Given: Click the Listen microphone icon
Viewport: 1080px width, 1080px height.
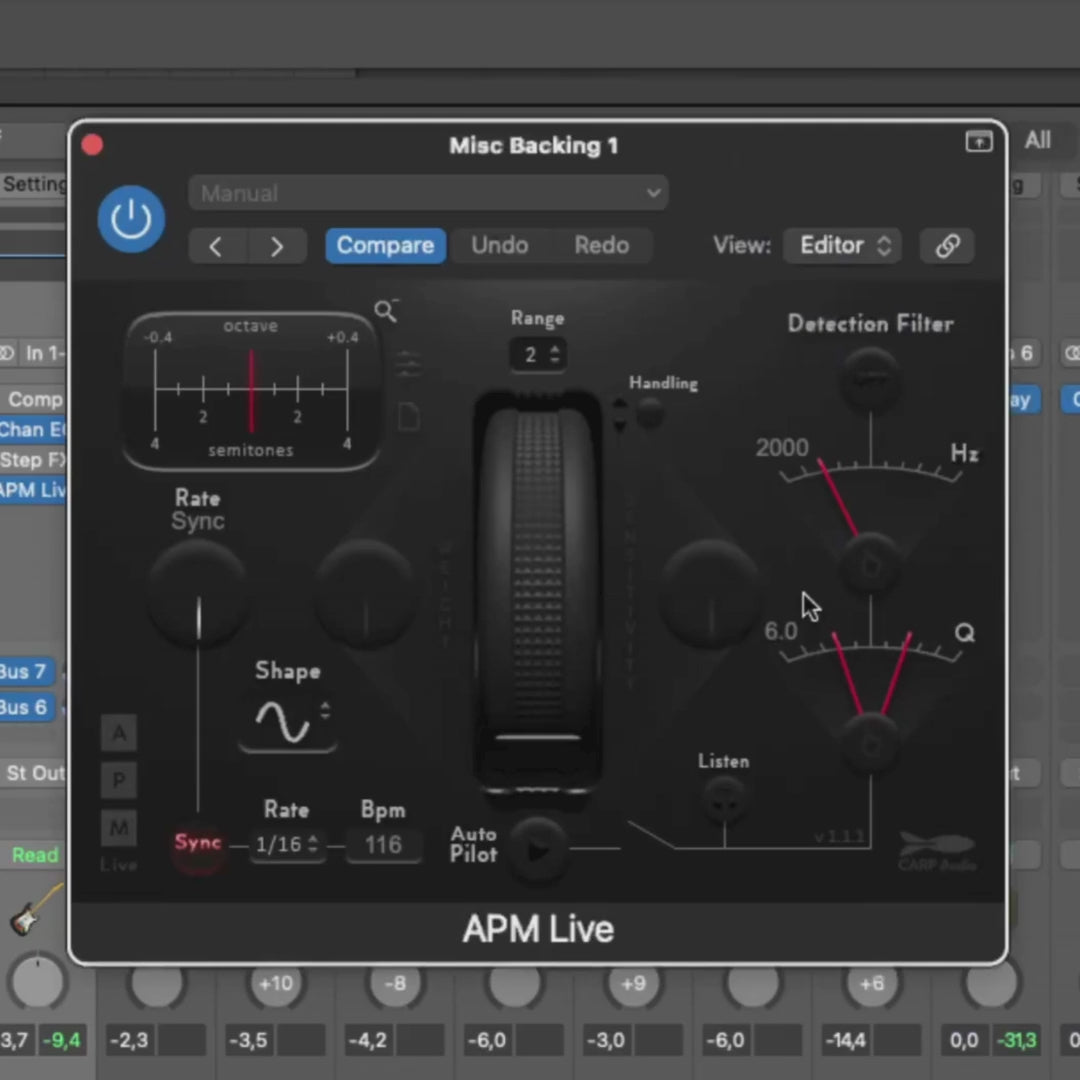Looking at the screenshot, I should point(723,800).
